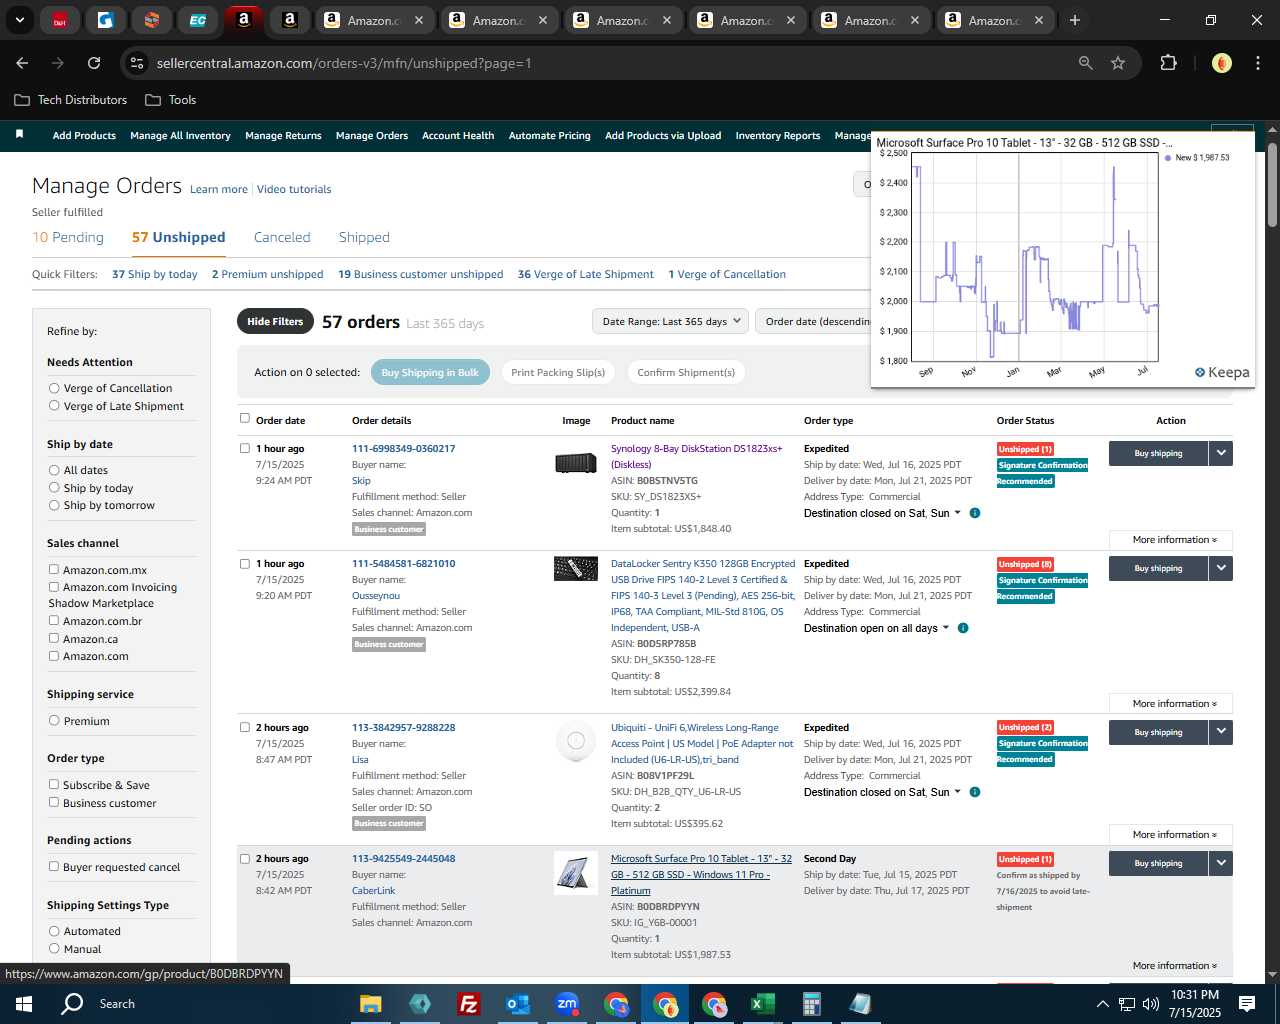Screen dimensions: 1280x1024
Task: Open site information icon in address bar
Action: [x=137, y=63]
